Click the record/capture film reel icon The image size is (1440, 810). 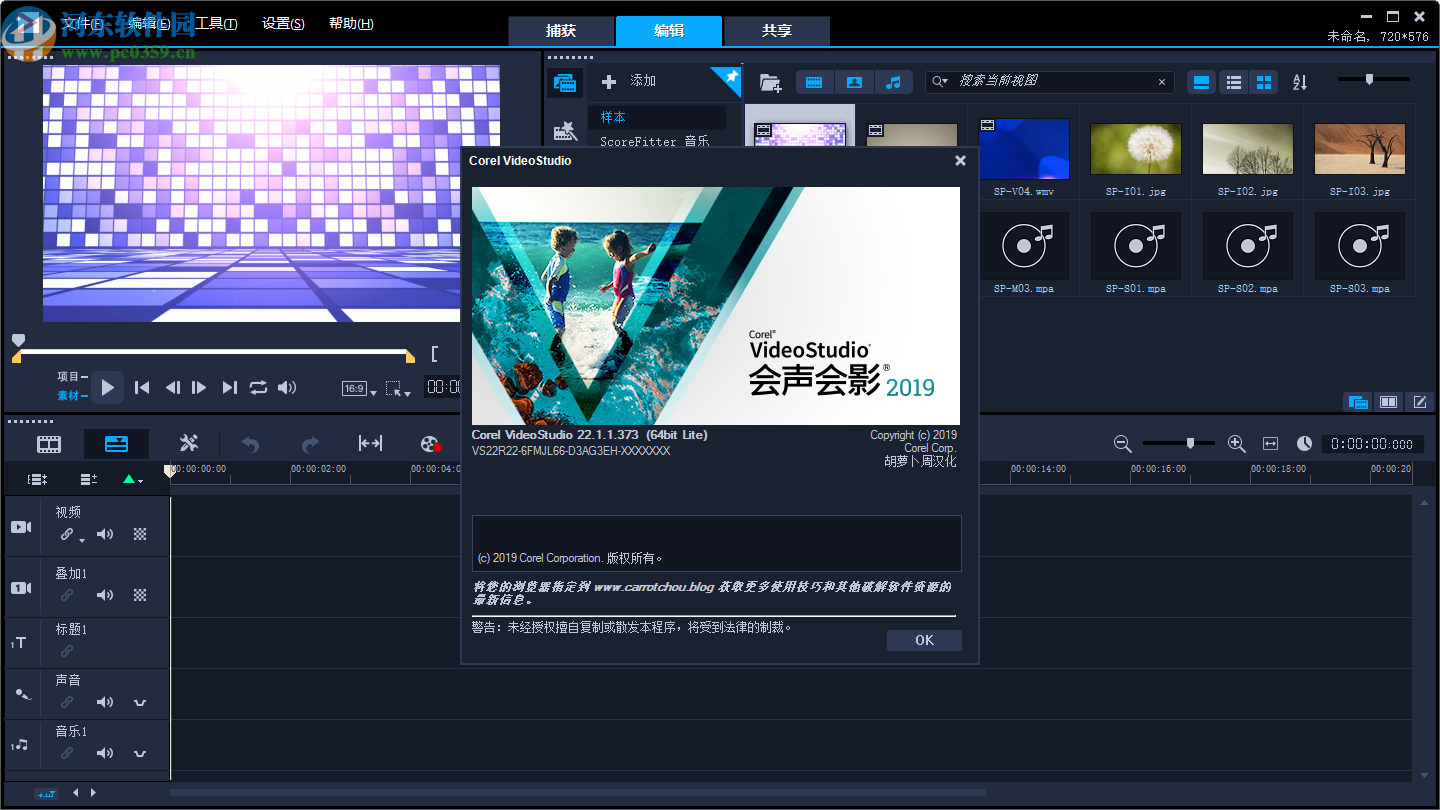click(430, 443)
